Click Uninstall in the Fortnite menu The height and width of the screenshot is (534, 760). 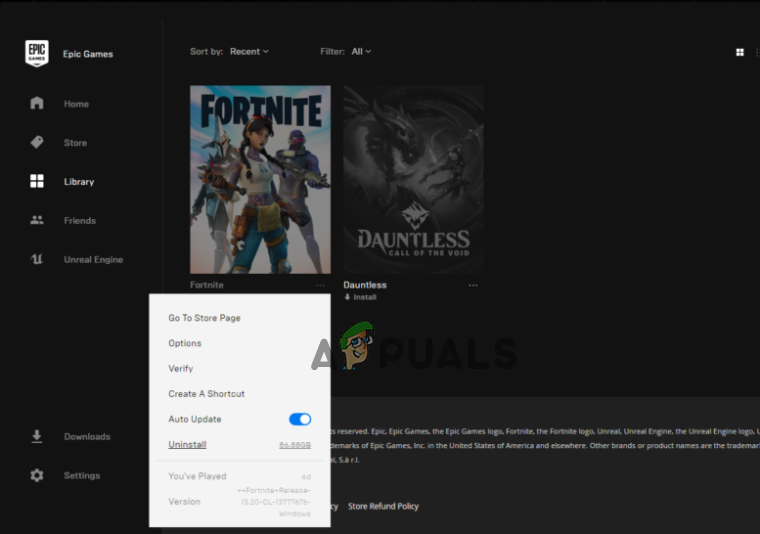[187, 444]
